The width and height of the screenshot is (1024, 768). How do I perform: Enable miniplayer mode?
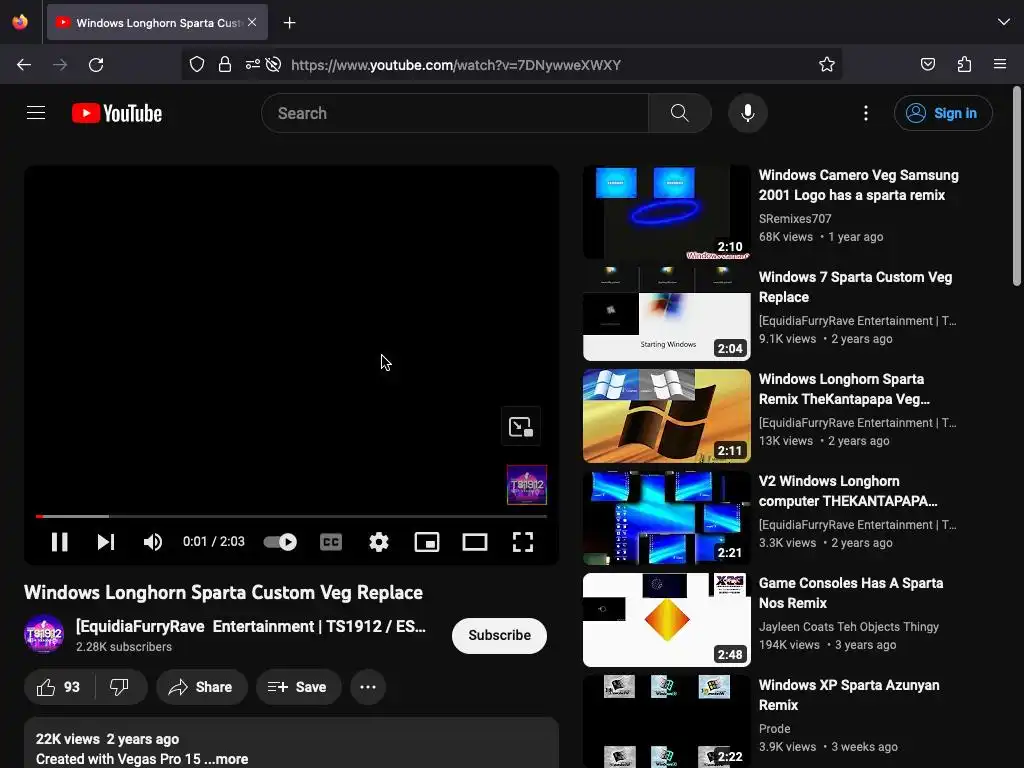tap(427, 542)
